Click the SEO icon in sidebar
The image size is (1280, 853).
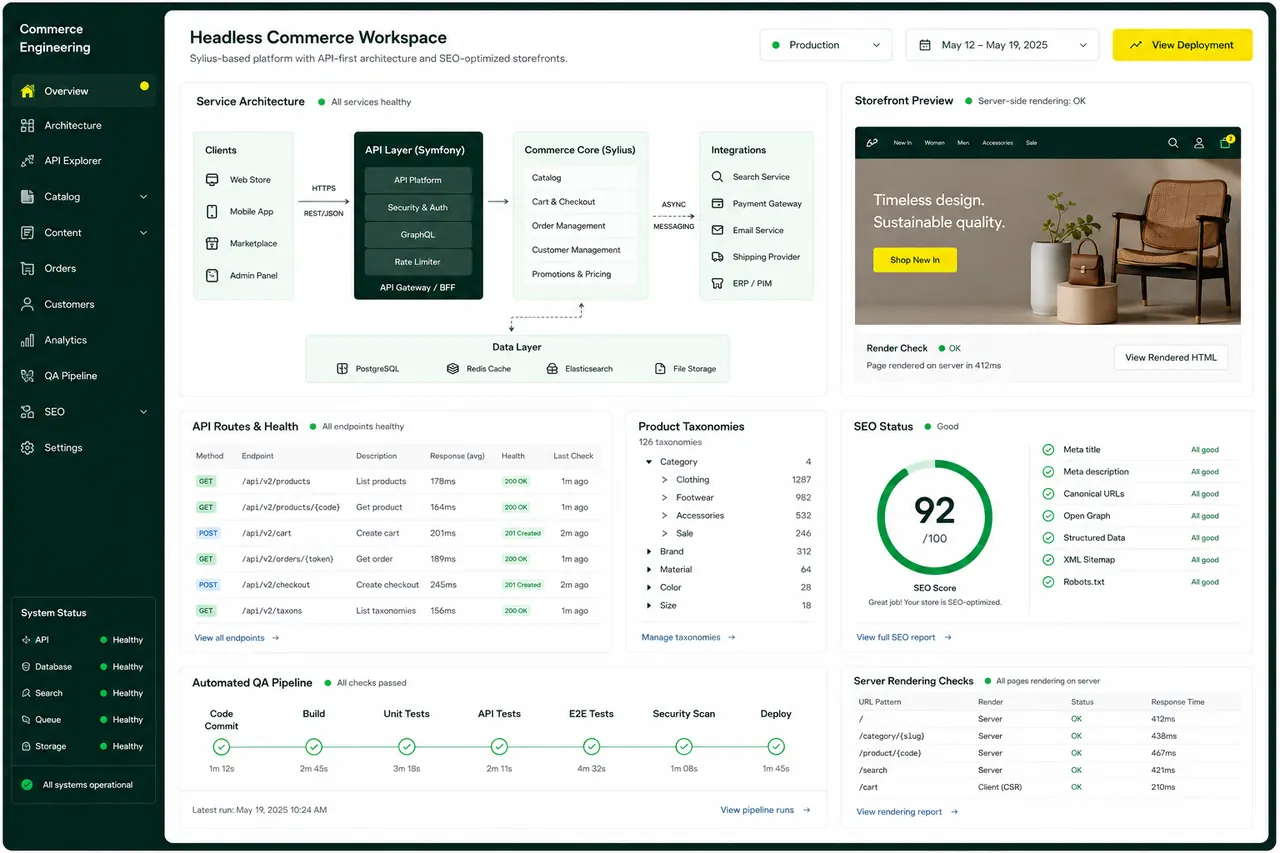(x=27, y=412)
